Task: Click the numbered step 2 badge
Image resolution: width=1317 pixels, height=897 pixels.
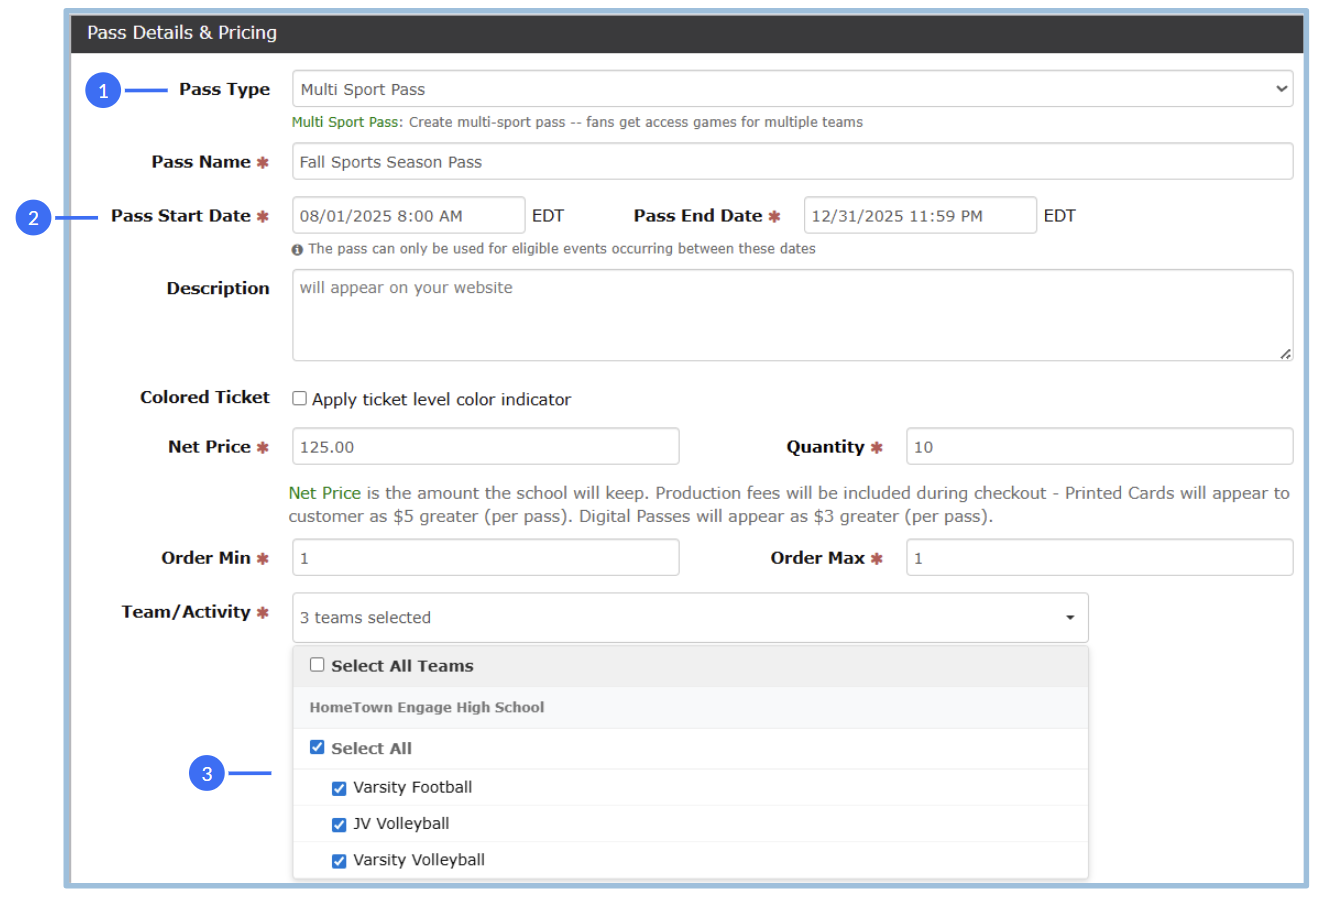Action: click(33, 217)
